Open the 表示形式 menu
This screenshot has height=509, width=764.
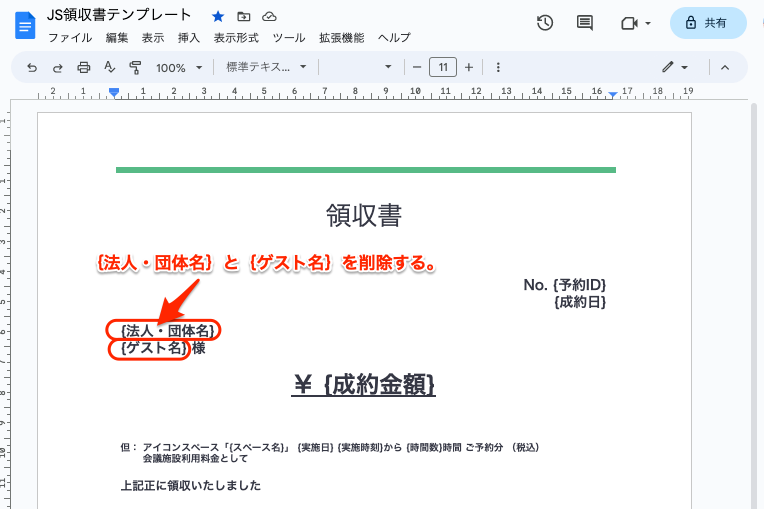[236, 38]
